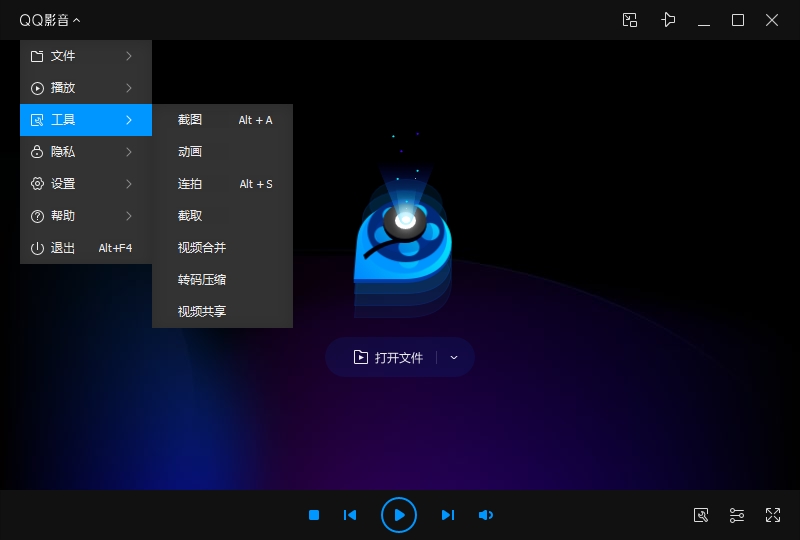Select 截图 from the tools submenu
The height and width of the screenshot is (540, 800).
[222, 120]
